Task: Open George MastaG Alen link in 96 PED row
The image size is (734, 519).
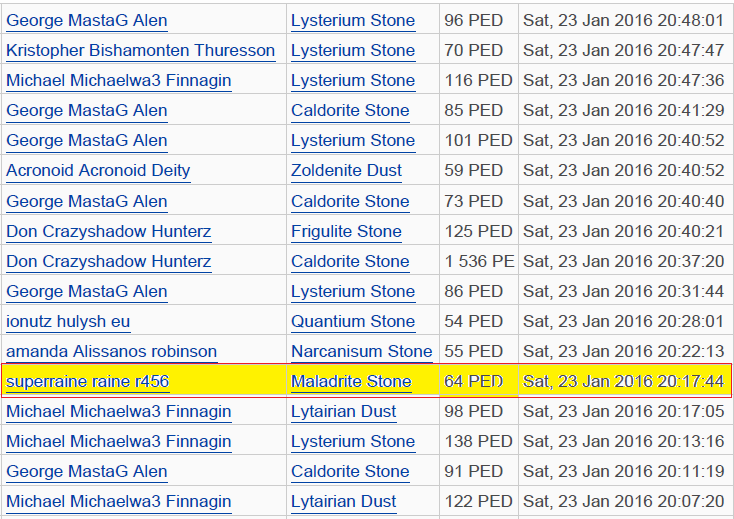Action: click(x=87, y=21)
